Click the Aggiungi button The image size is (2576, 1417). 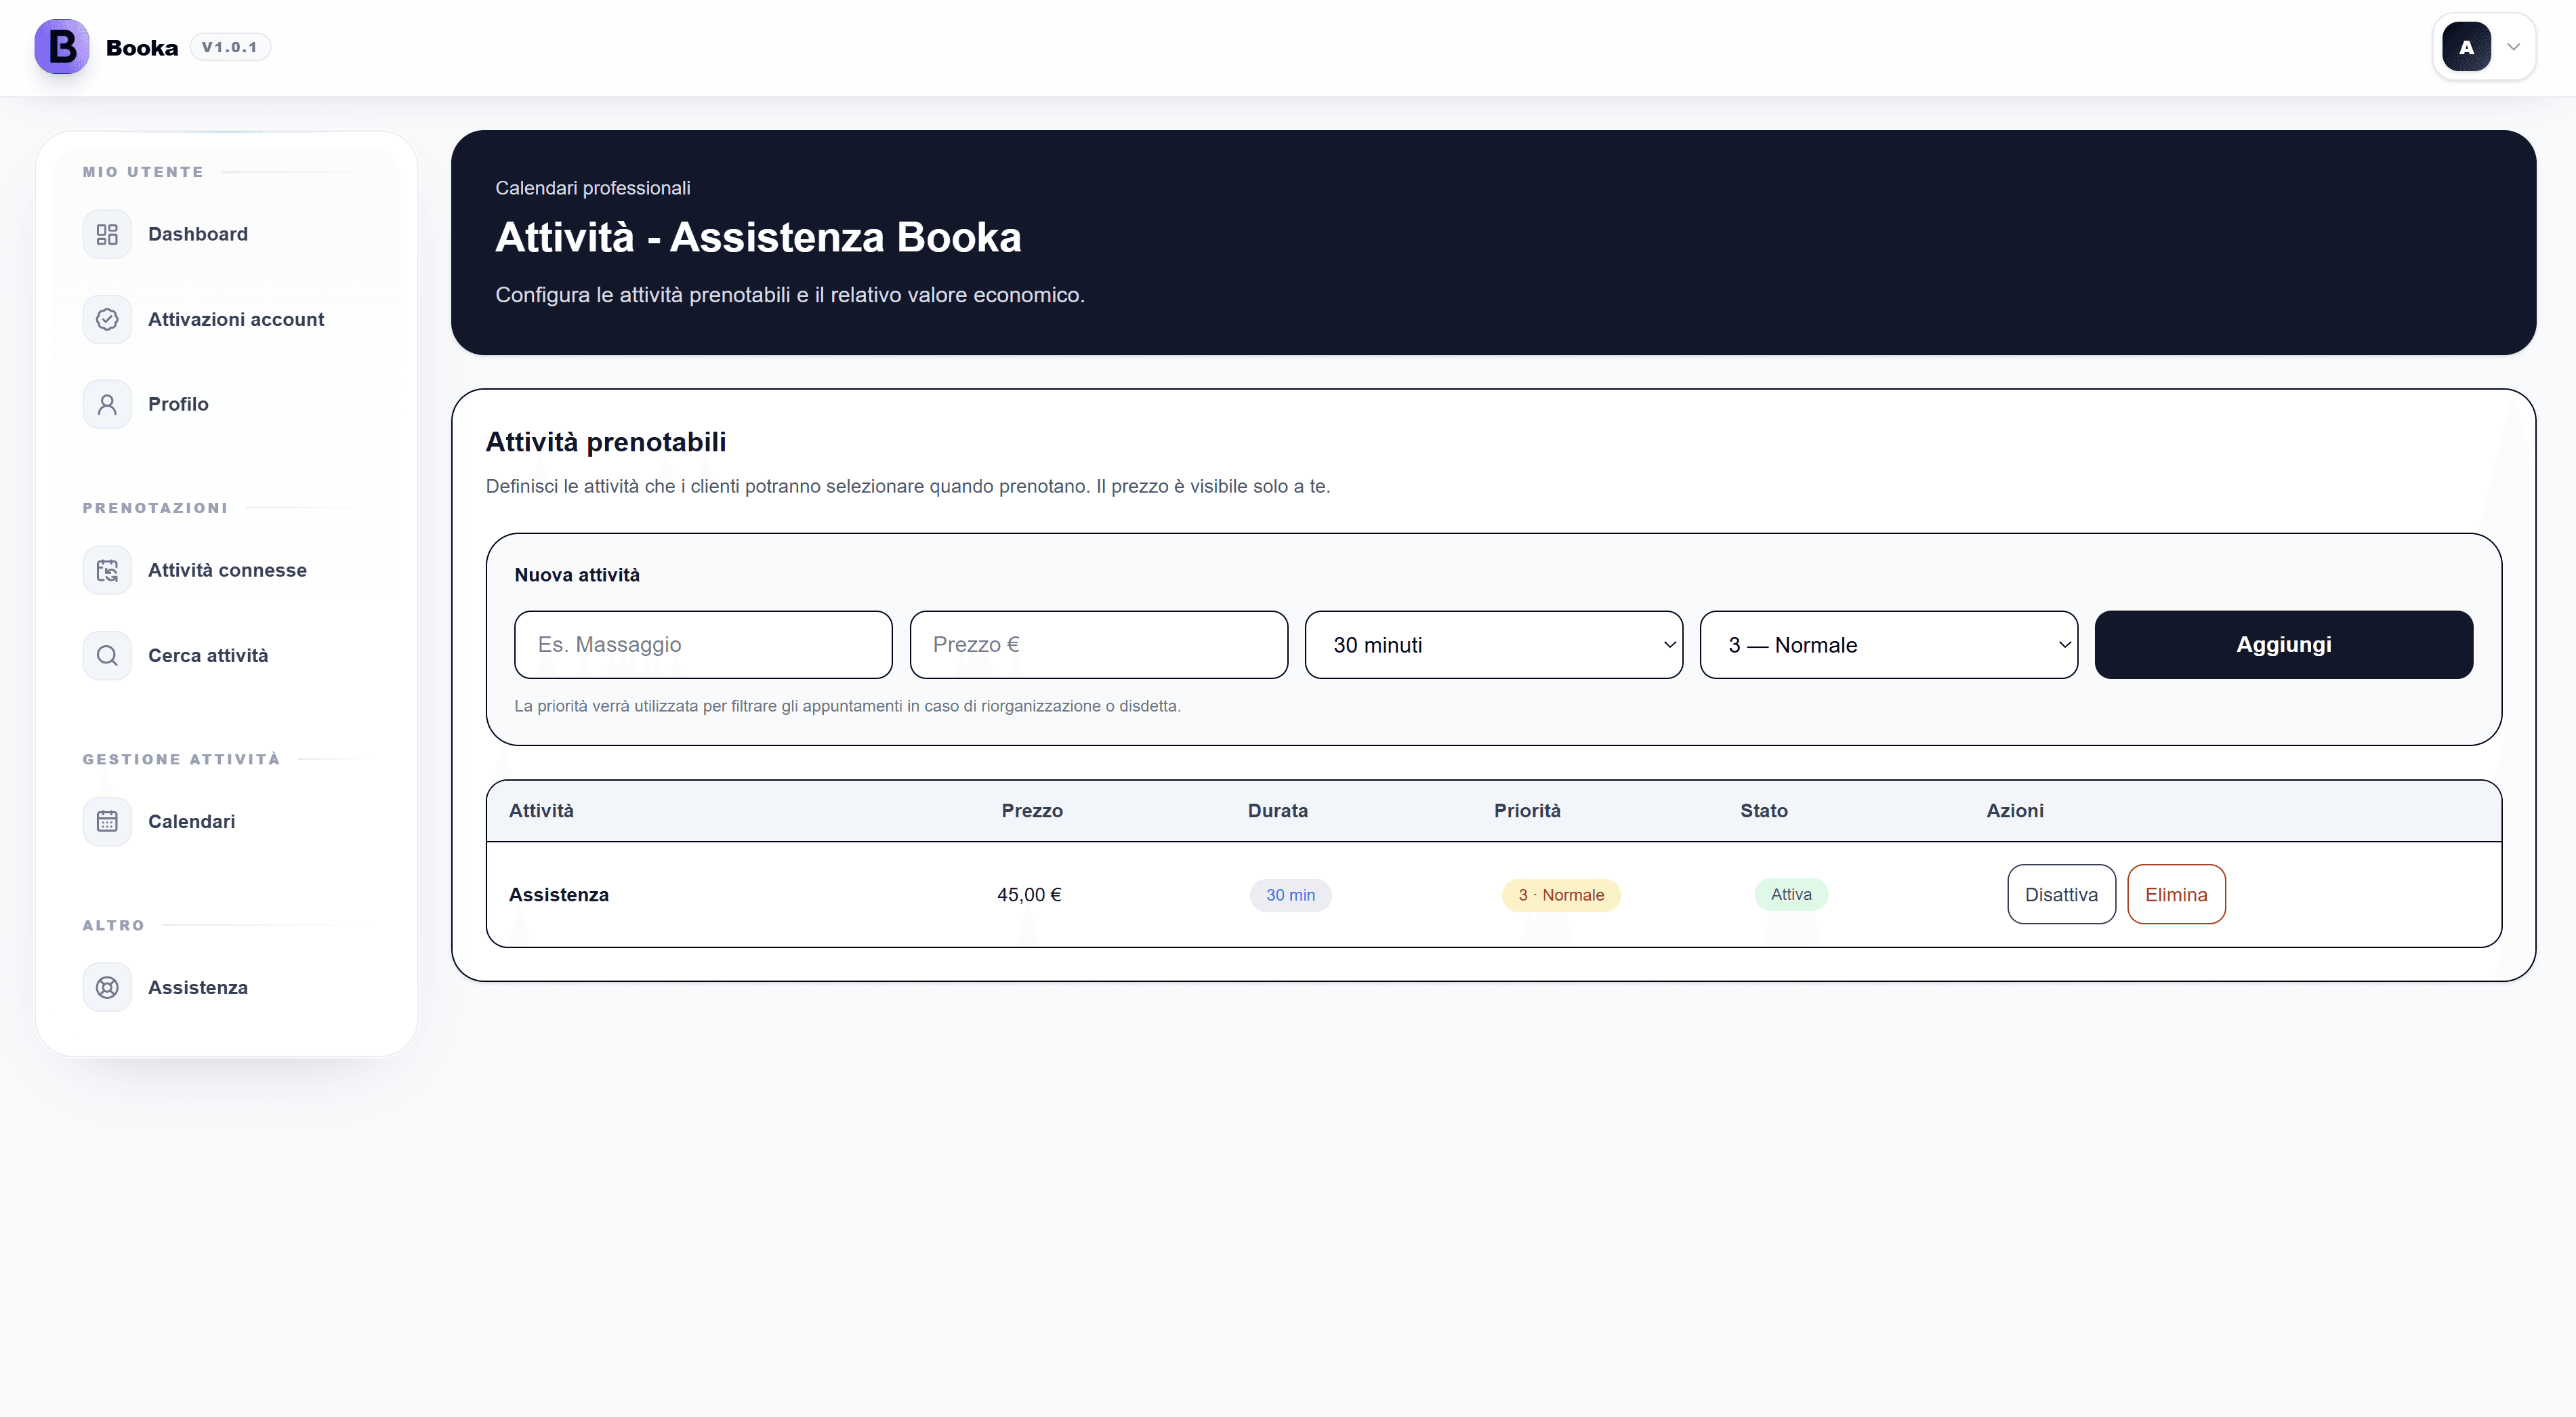tap(2283, 645)
